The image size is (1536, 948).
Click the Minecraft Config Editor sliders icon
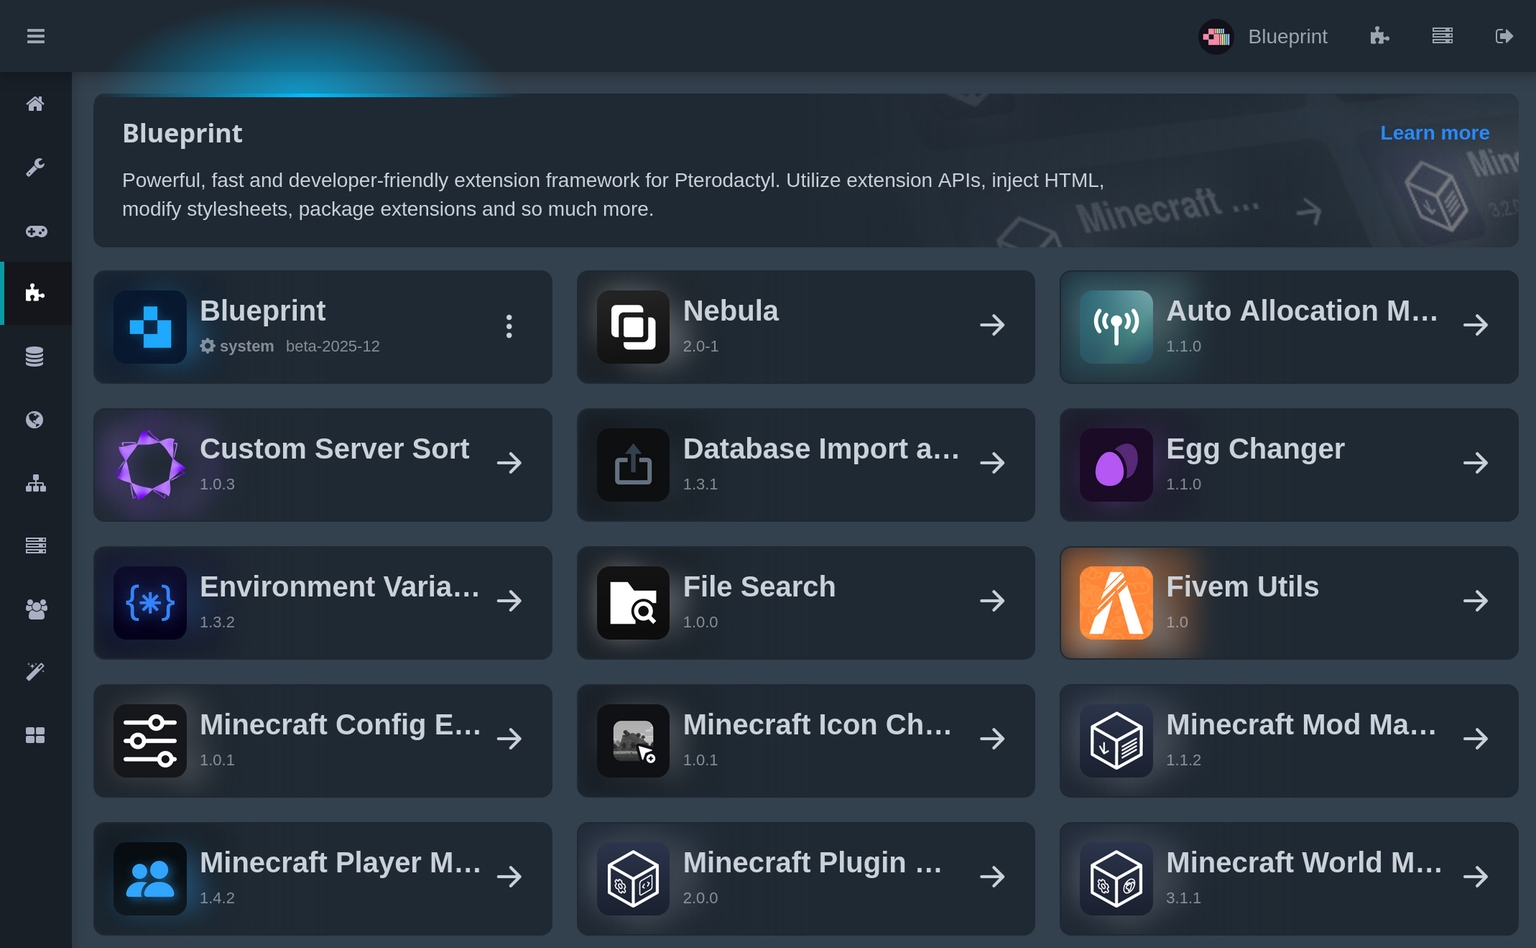click(150, 741)
